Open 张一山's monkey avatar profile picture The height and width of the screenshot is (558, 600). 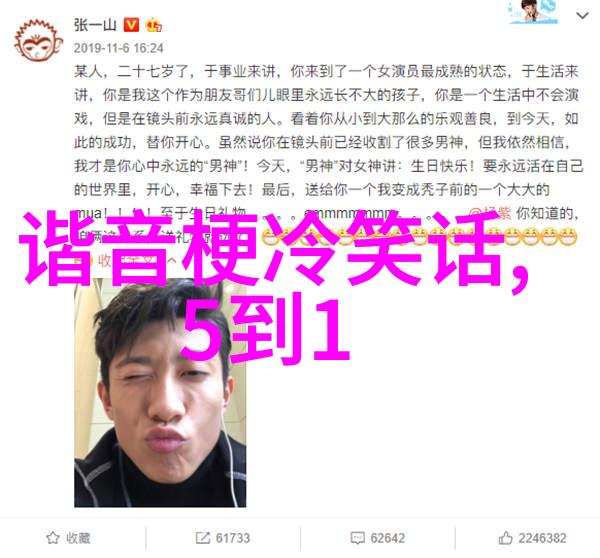38,41
